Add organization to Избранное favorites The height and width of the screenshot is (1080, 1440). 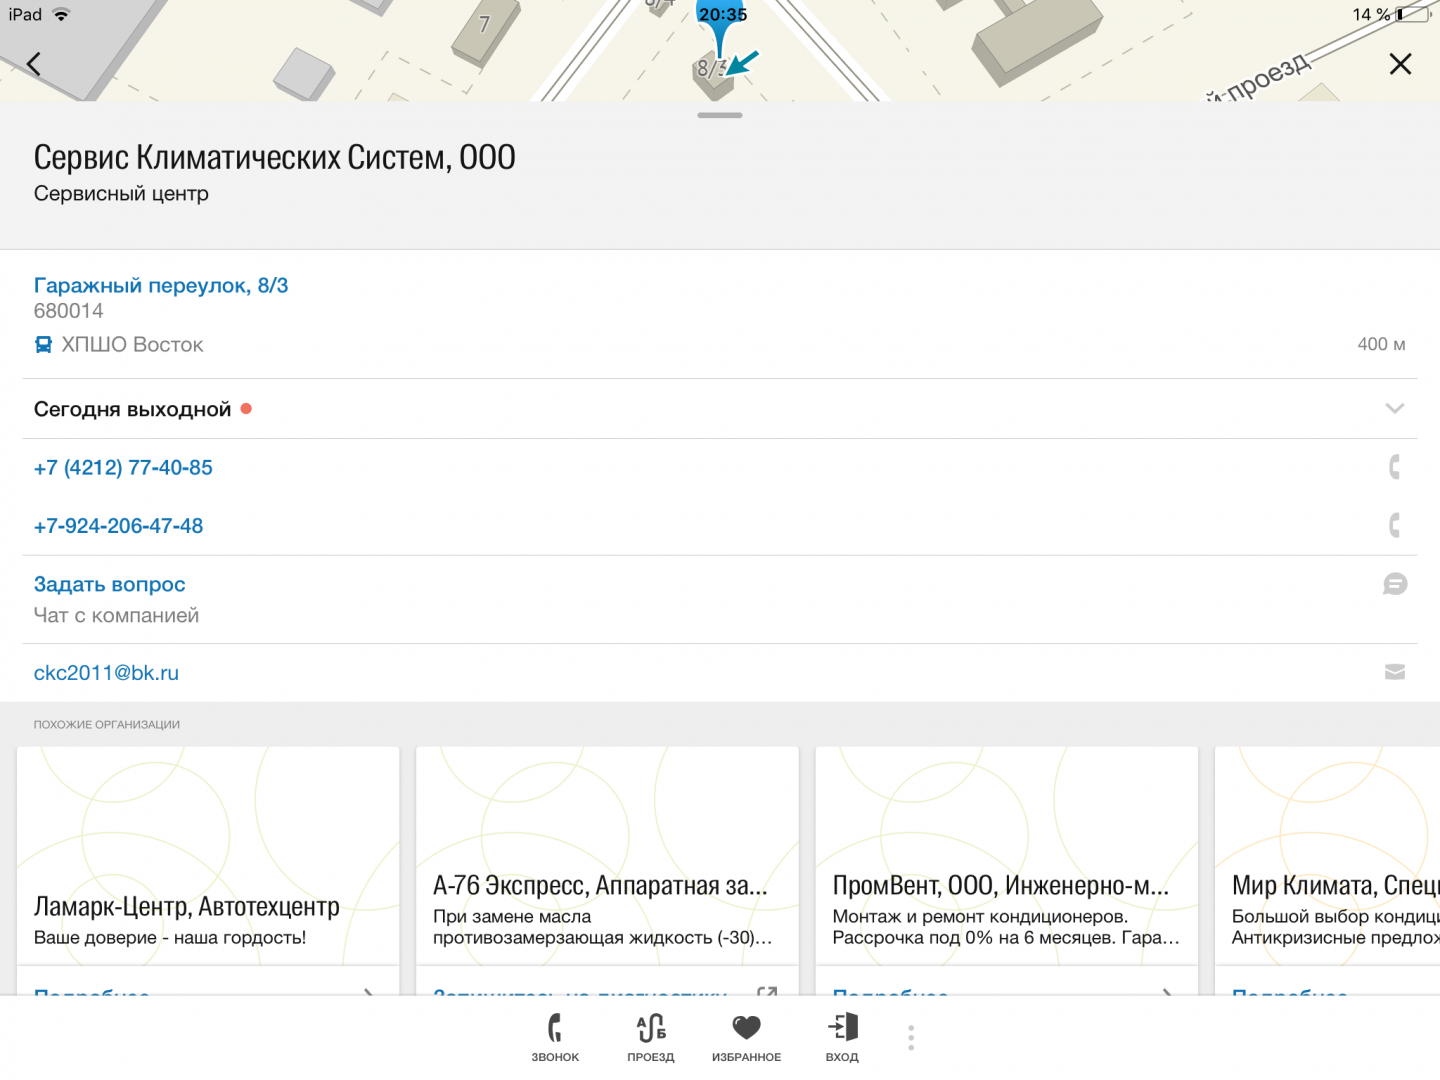[x=746, y=1037]
